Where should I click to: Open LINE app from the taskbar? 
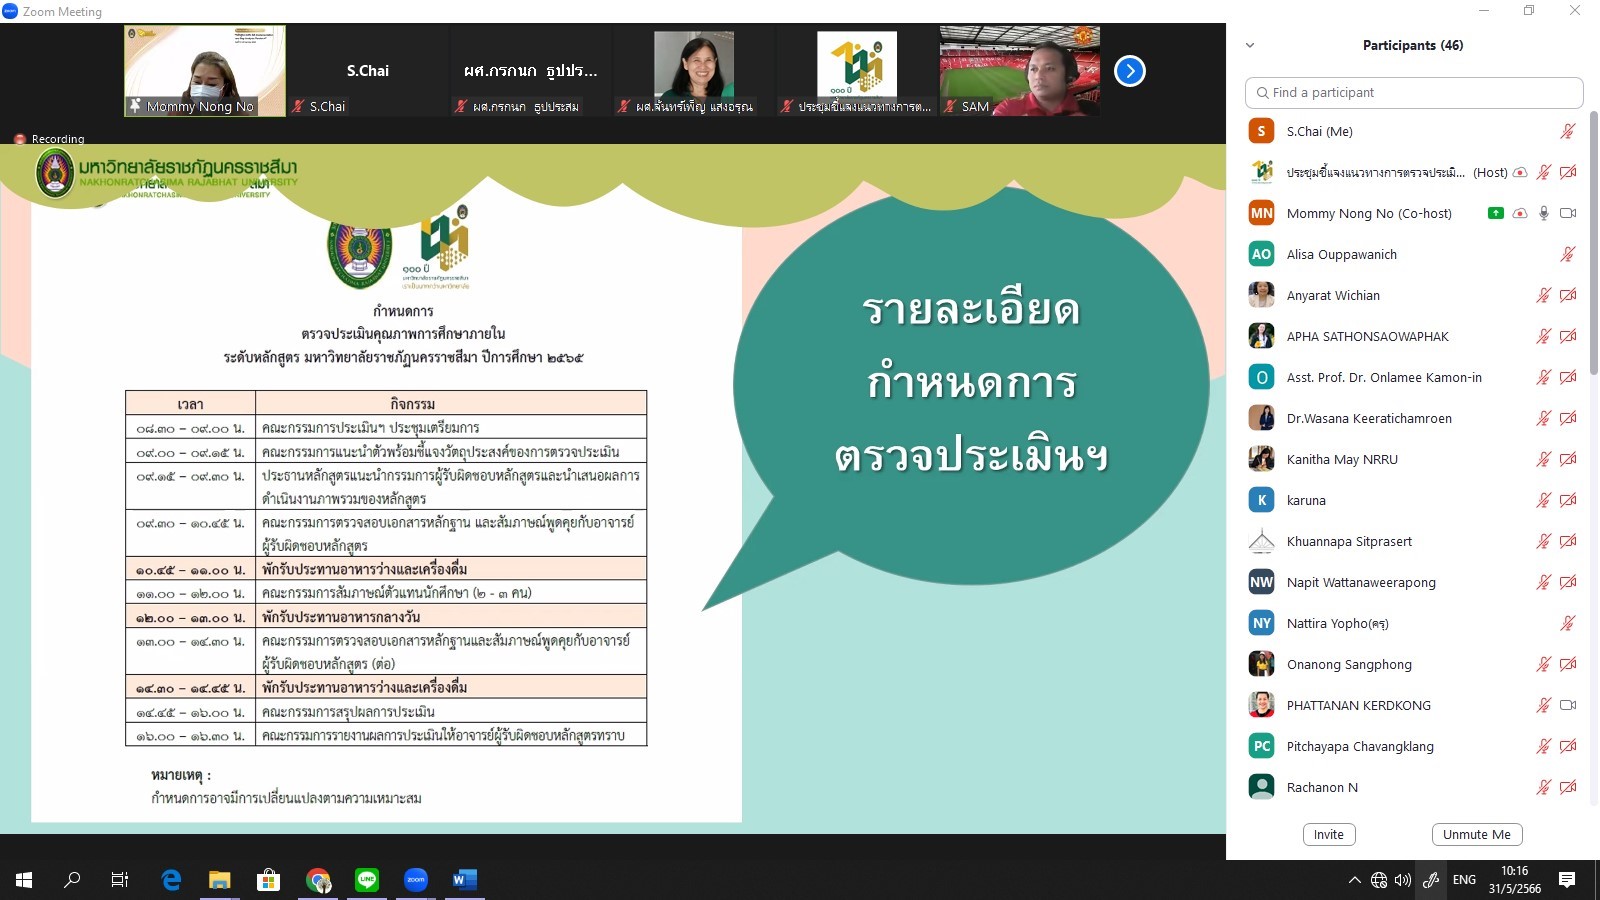point(367,880)
